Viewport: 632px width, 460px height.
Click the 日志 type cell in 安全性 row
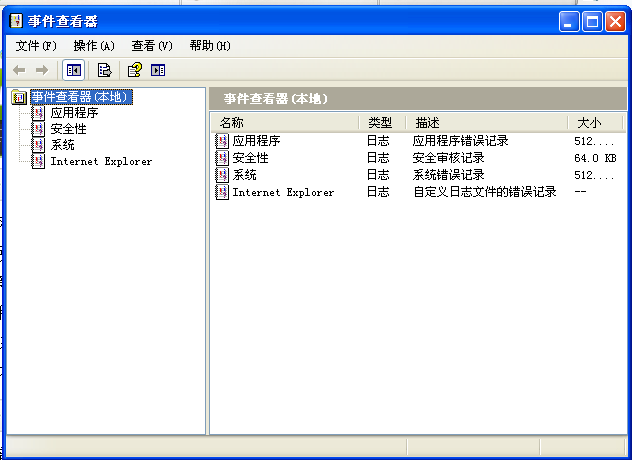click(378, 158)
